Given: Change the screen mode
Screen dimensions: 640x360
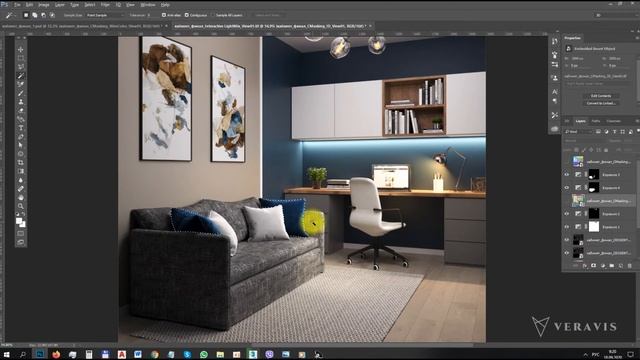Looking at the screenshot, I should [20, 242].
